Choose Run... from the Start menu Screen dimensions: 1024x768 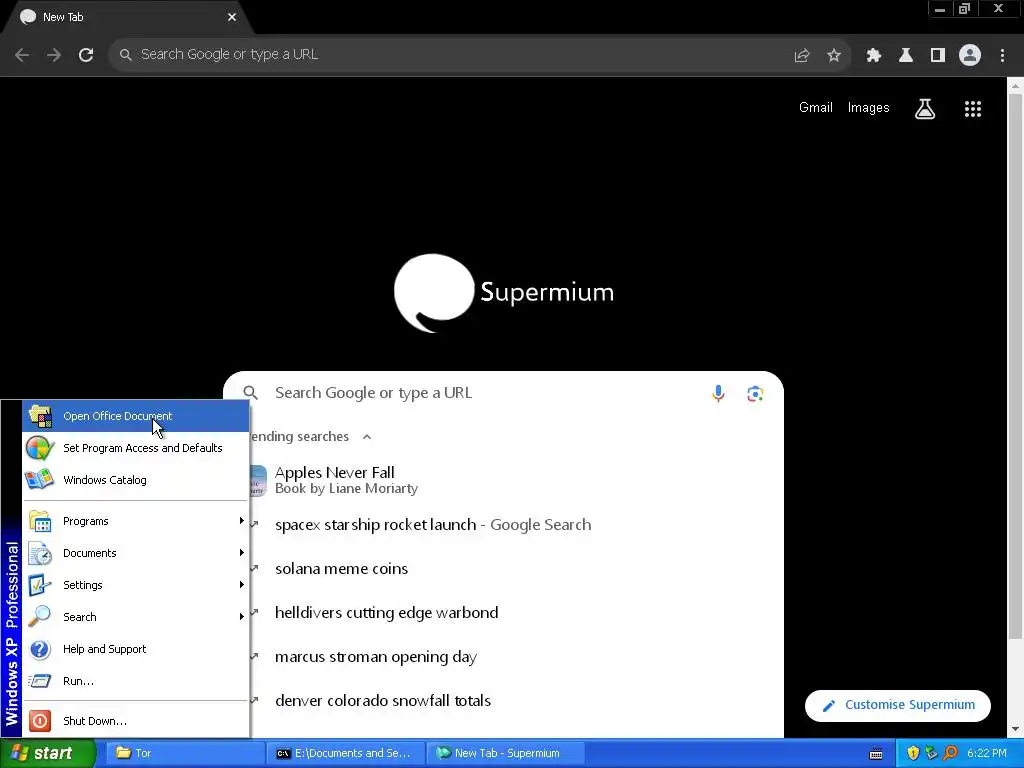click(x=136, y=681)
